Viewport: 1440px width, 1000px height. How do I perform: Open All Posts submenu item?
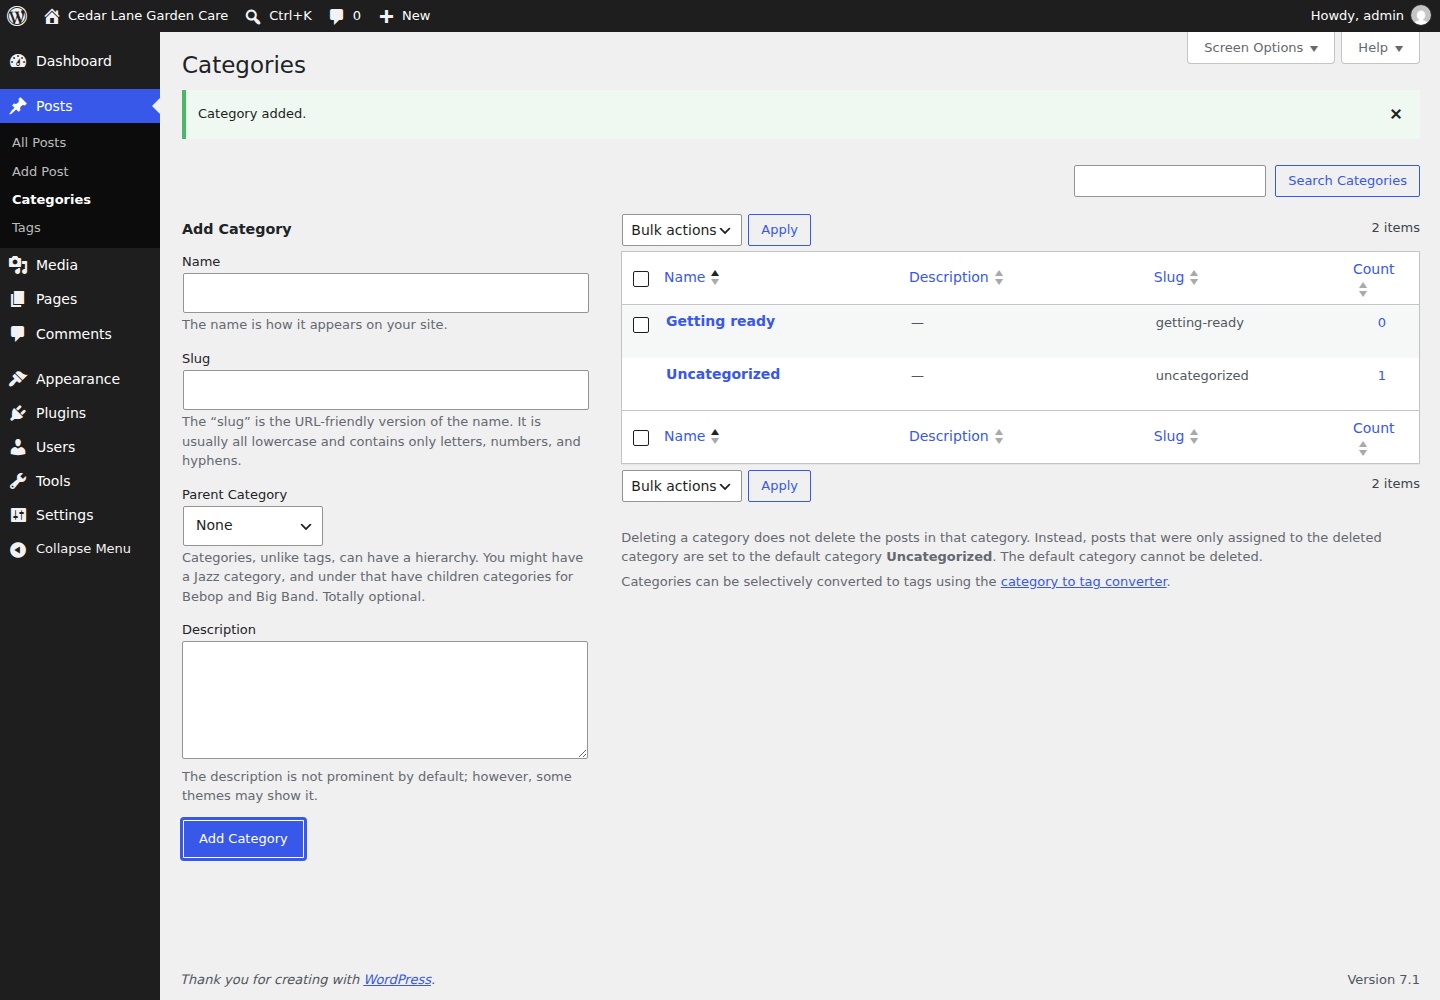pyautogui.click(x=39, y=143)
